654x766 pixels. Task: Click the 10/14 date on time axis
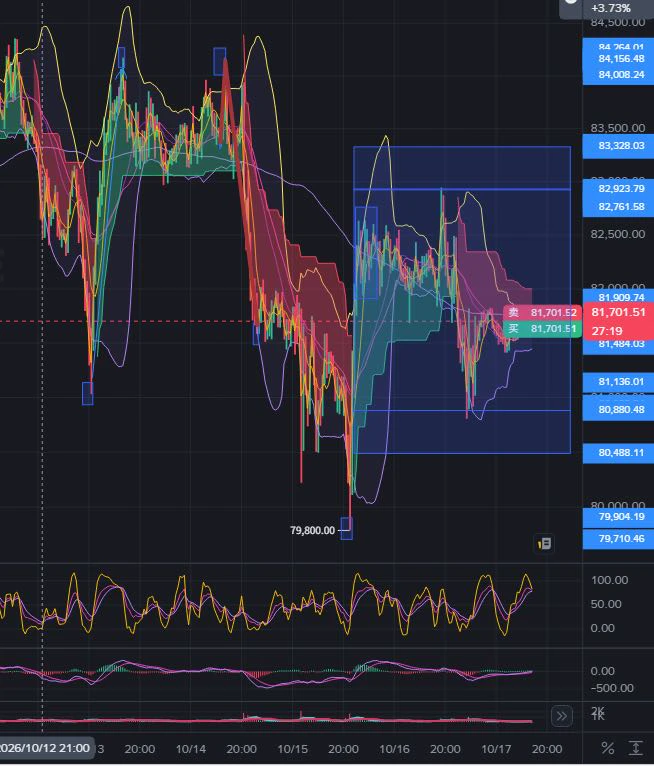190,749
